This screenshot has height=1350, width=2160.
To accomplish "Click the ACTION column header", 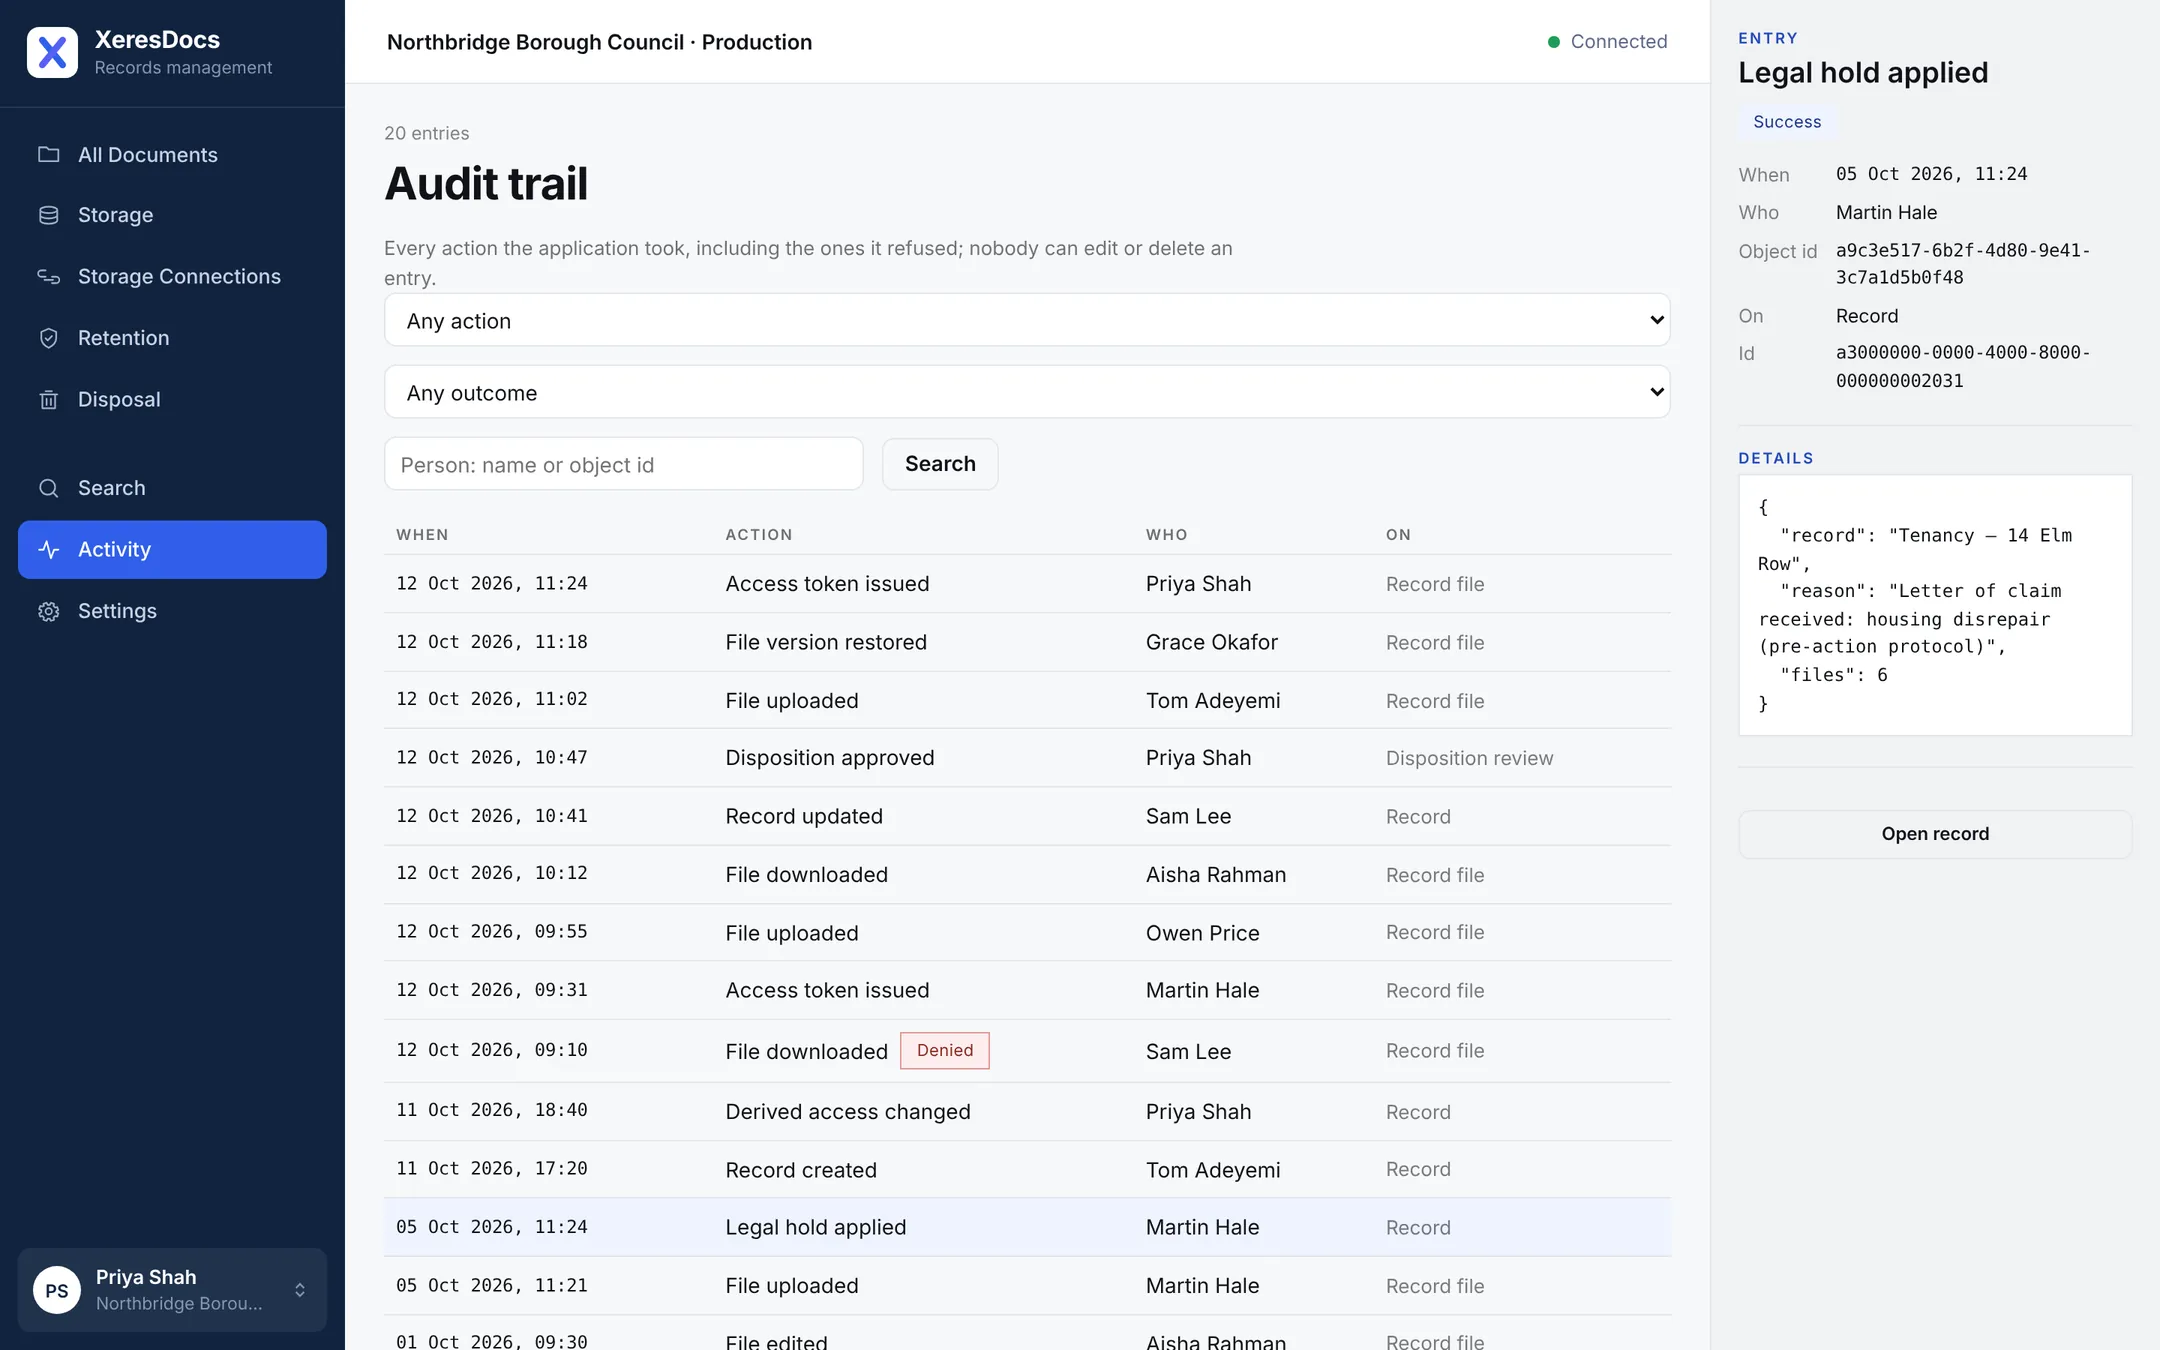I will click(x=759, y=535).
